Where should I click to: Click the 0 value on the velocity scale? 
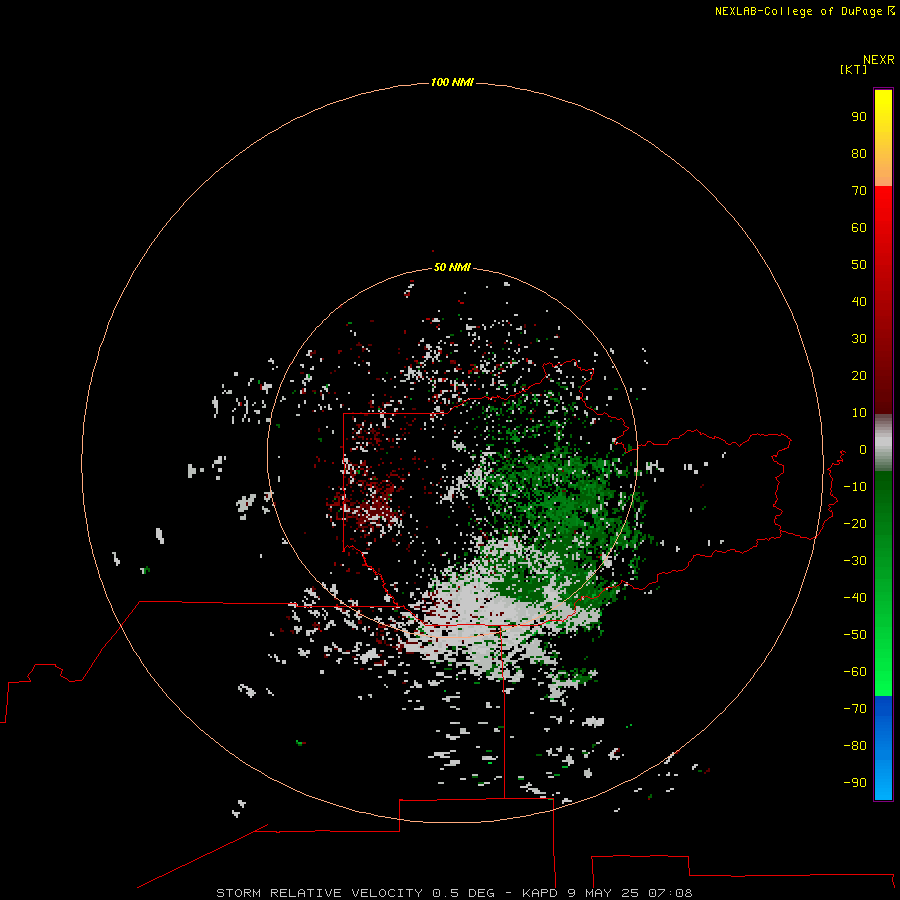pos(863,449)
